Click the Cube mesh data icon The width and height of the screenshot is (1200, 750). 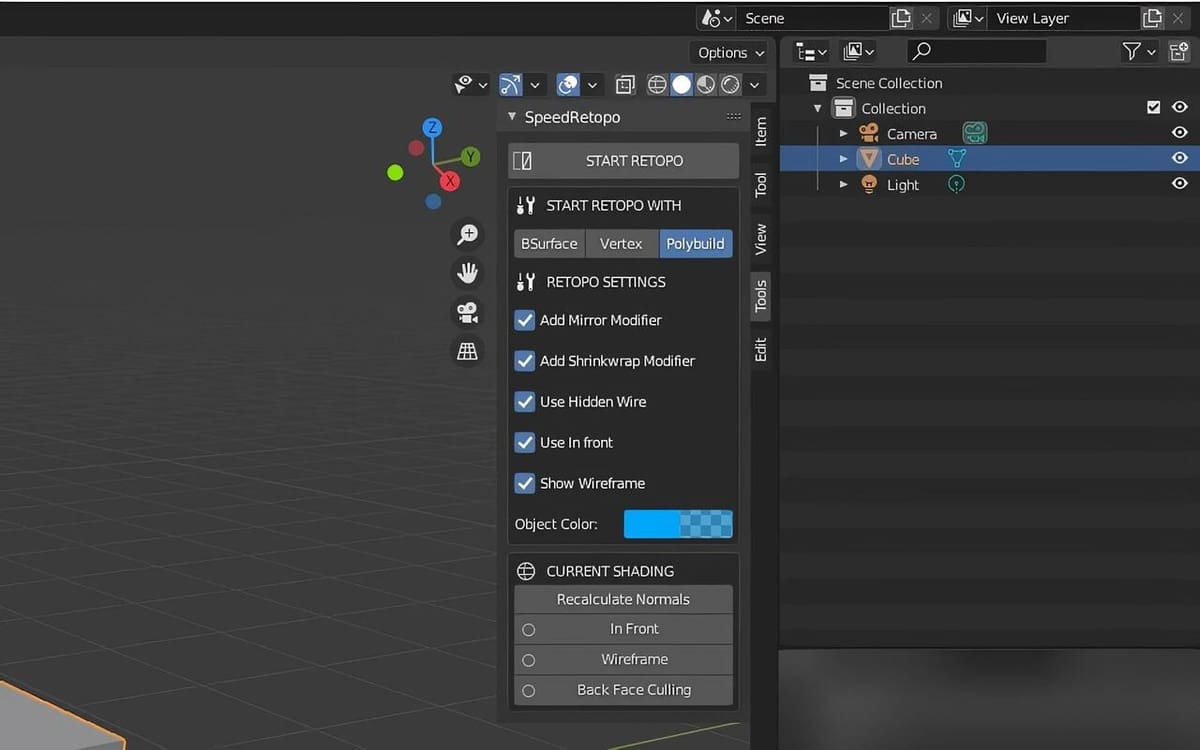coord(957,159)
